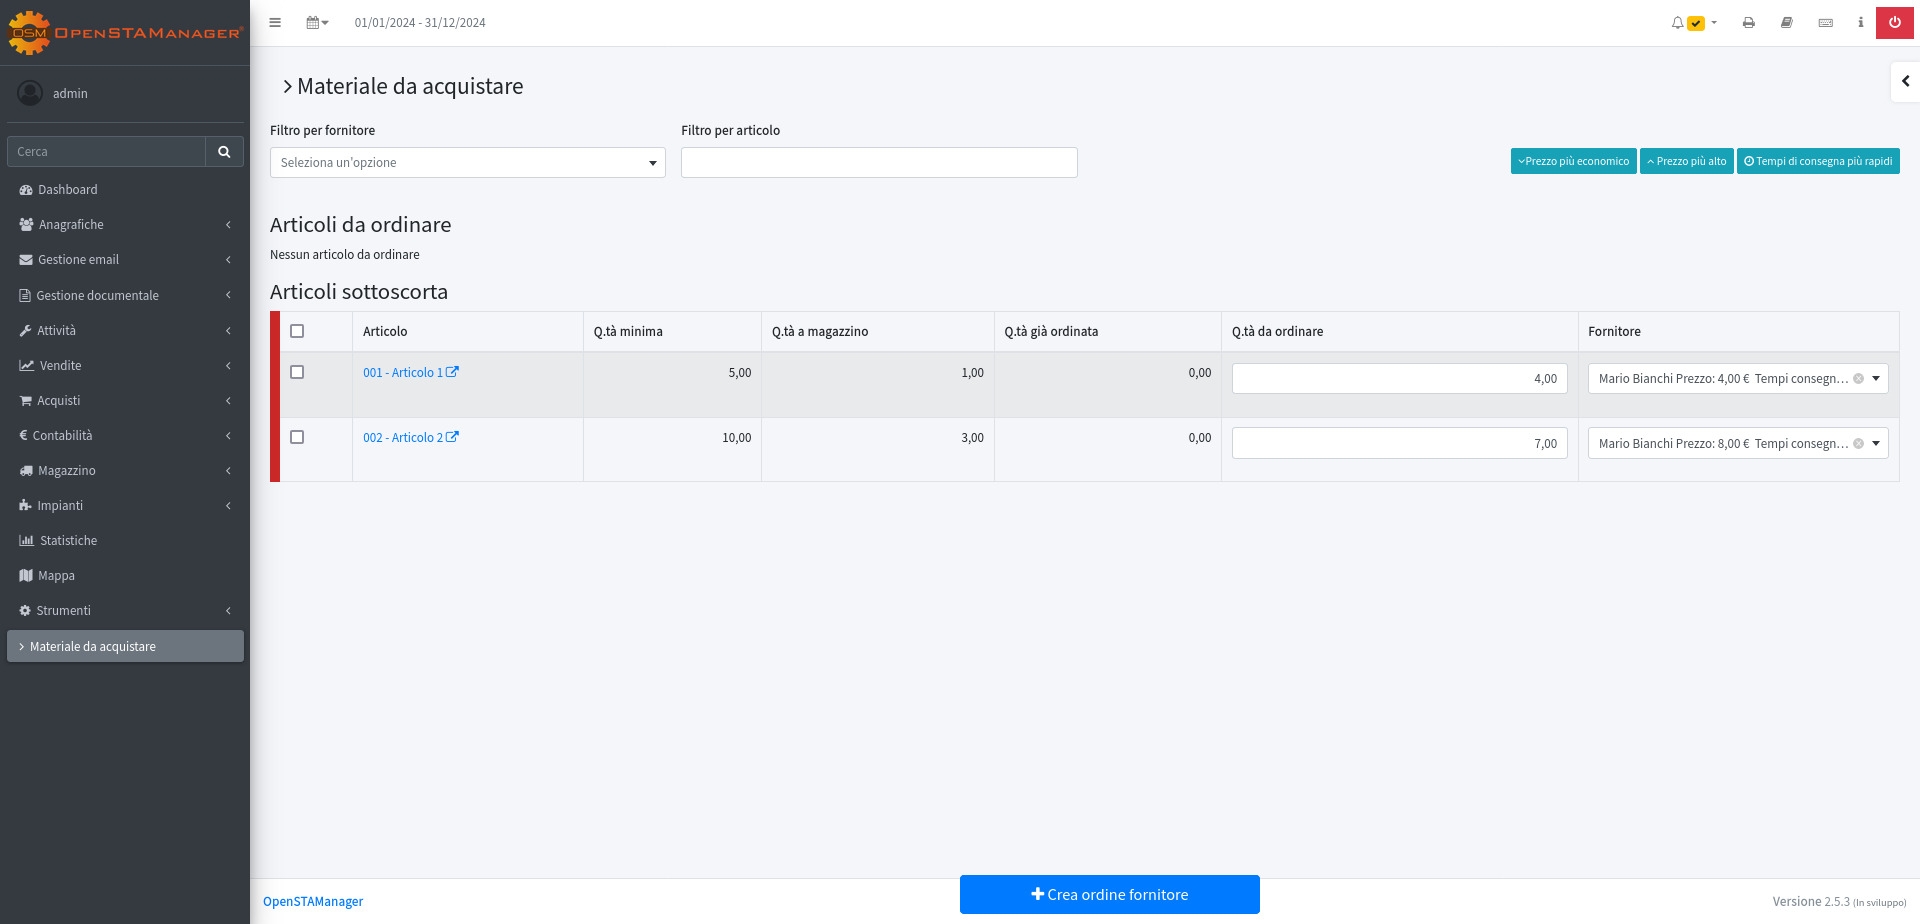
Task: Open the Filtro per fornitore dropdown
Action: (x=467, y=163)
